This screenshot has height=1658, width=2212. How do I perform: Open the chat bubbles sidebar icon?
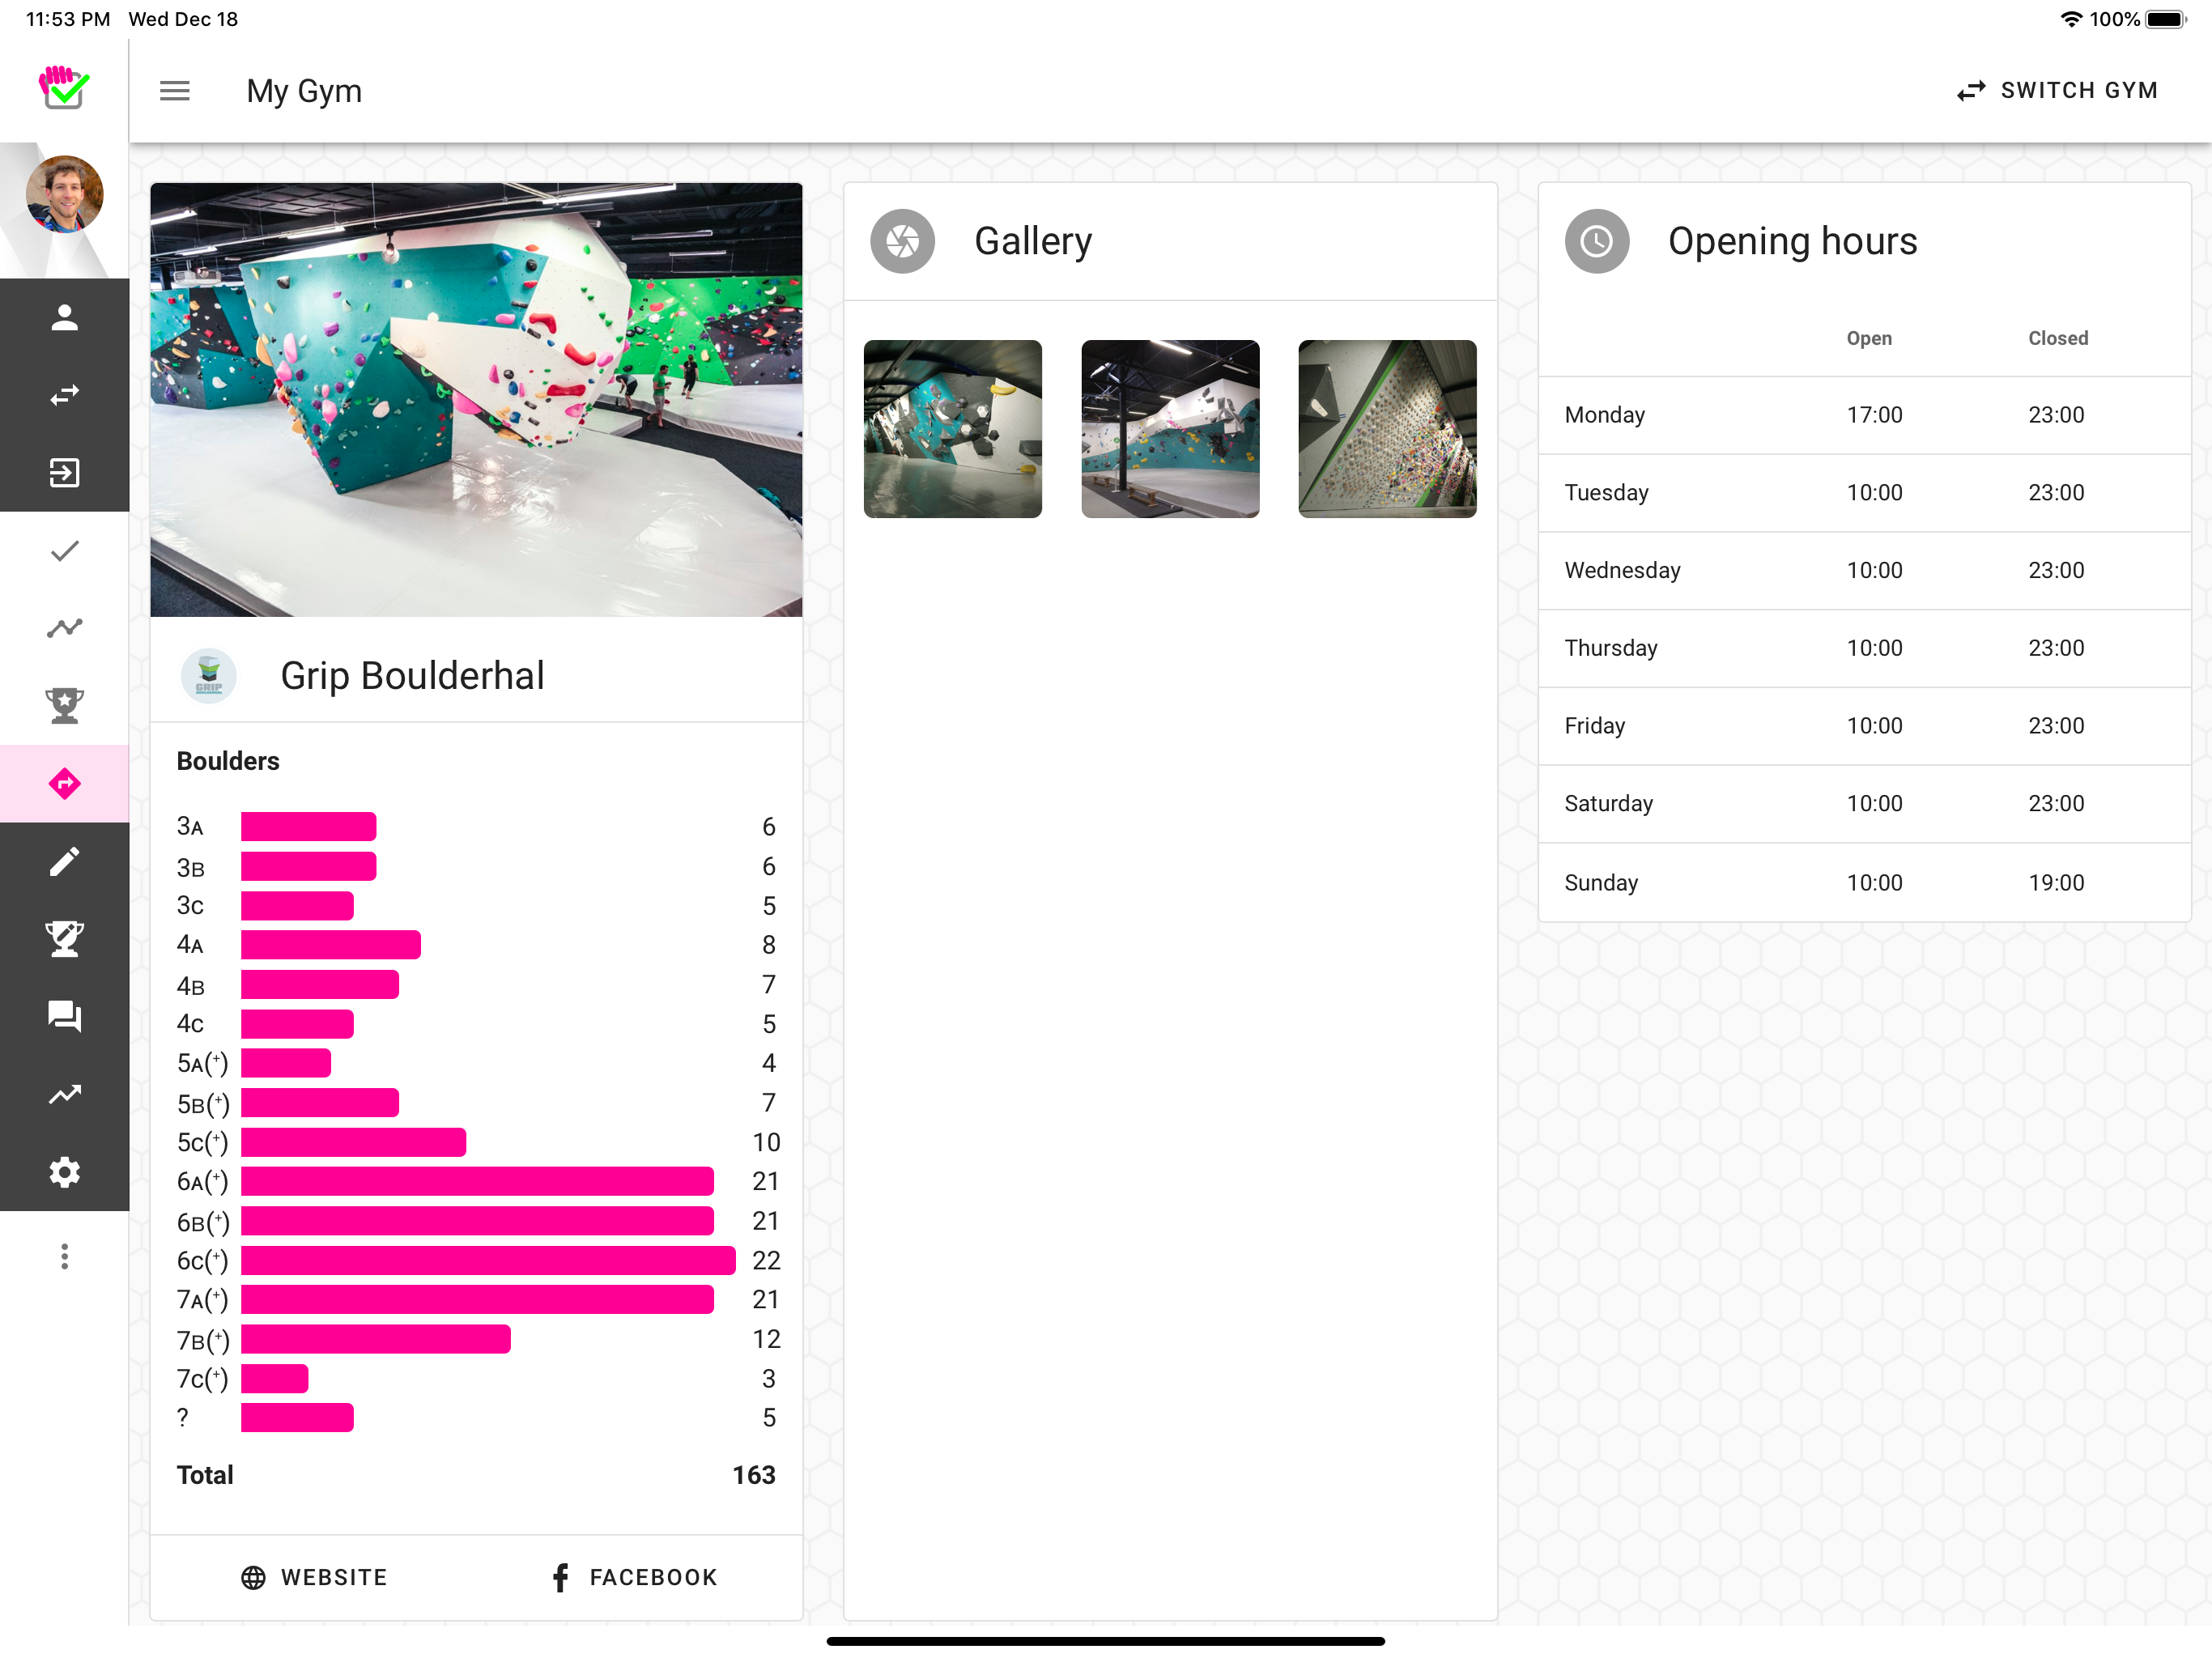(x=64, y=1017)
